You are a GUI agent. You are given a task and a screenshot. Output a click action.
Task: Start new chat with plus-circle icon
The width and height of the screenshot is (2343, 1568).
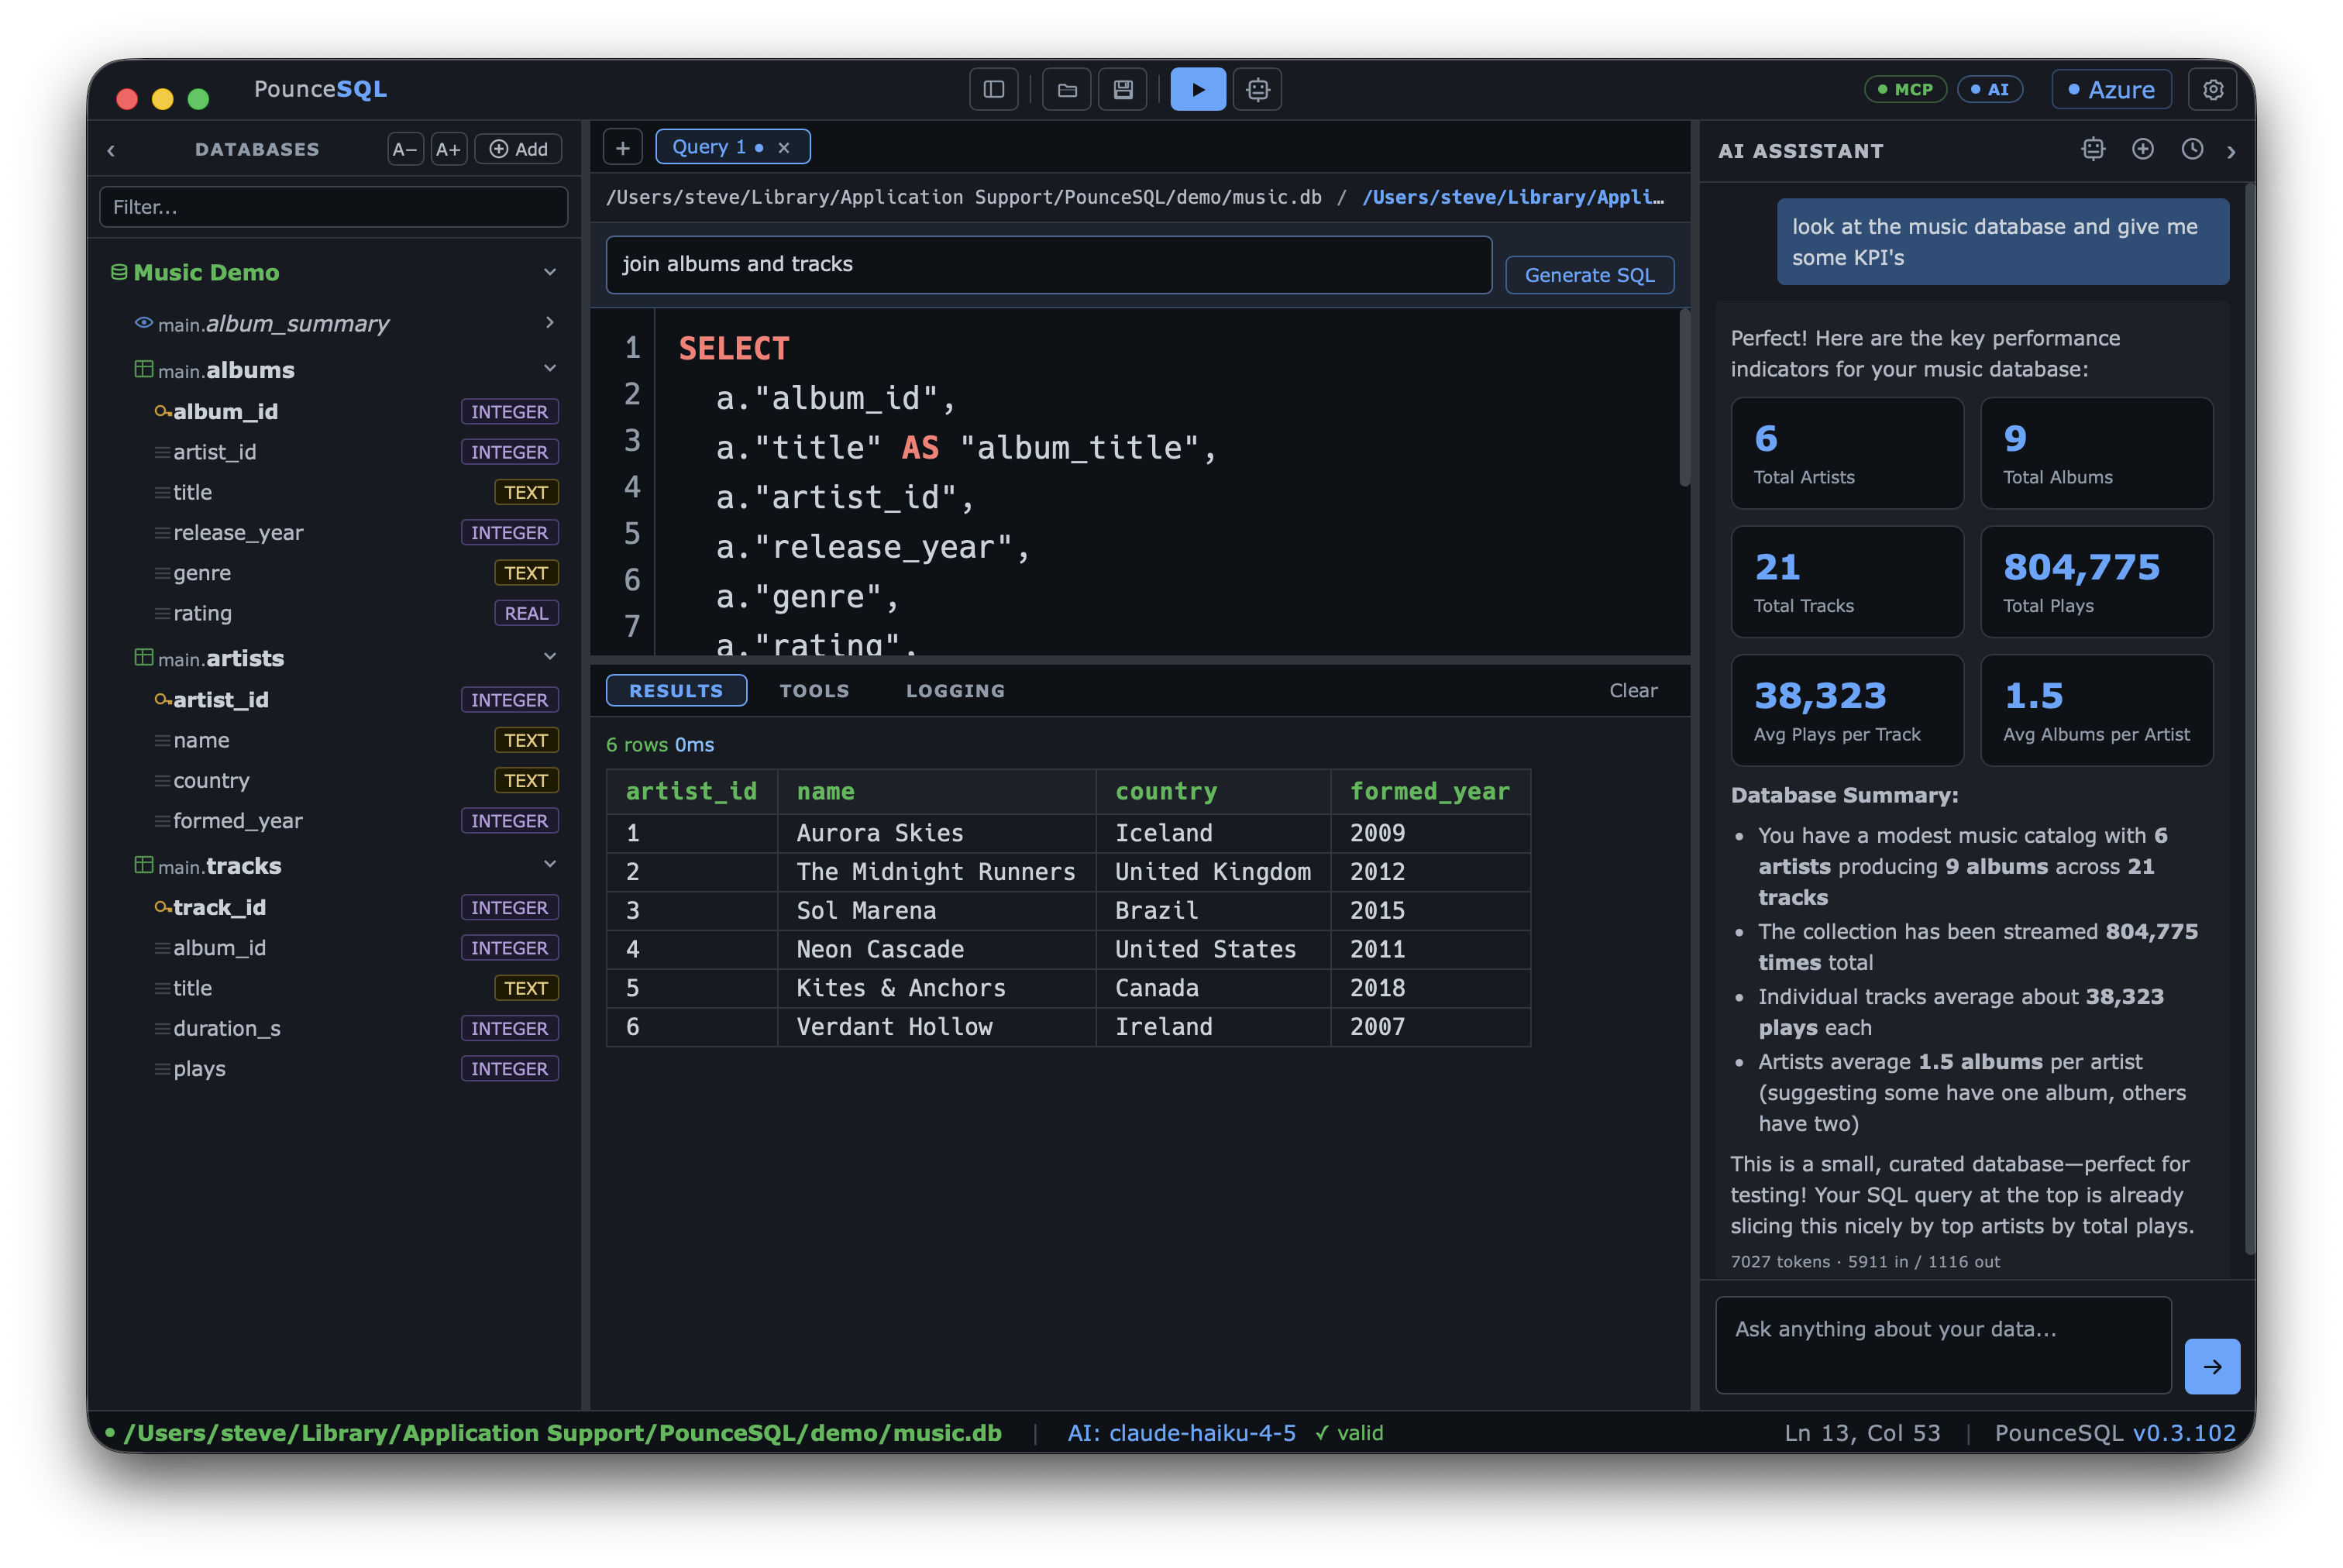(2142, 150)
